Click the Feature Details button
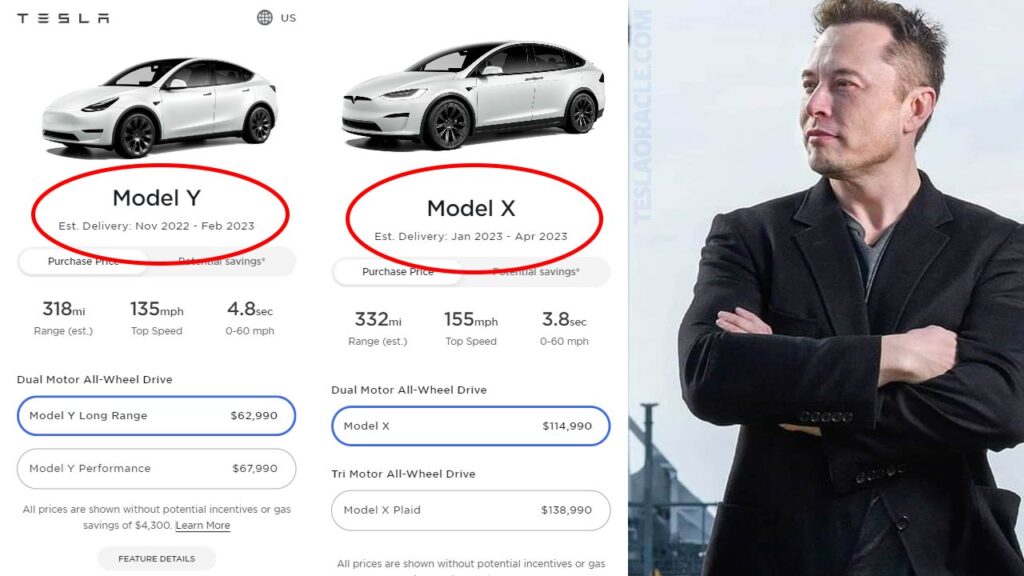 point(156,559)
